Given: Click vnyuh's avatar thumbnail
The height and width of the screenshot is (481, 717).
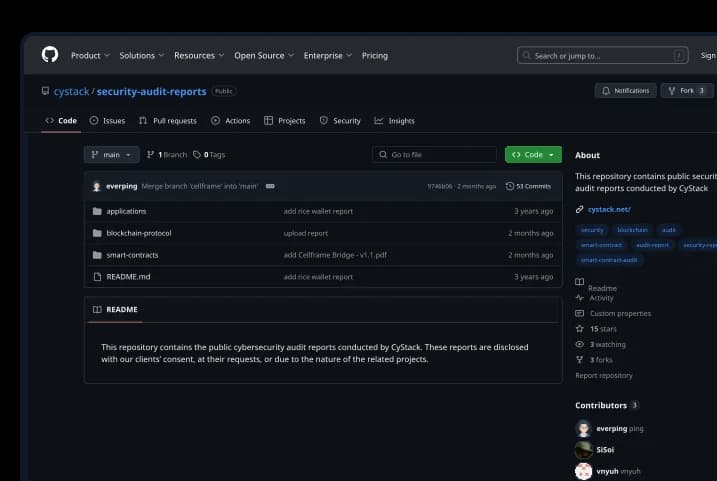Looking at the screenshot, I should click(583, 471).
